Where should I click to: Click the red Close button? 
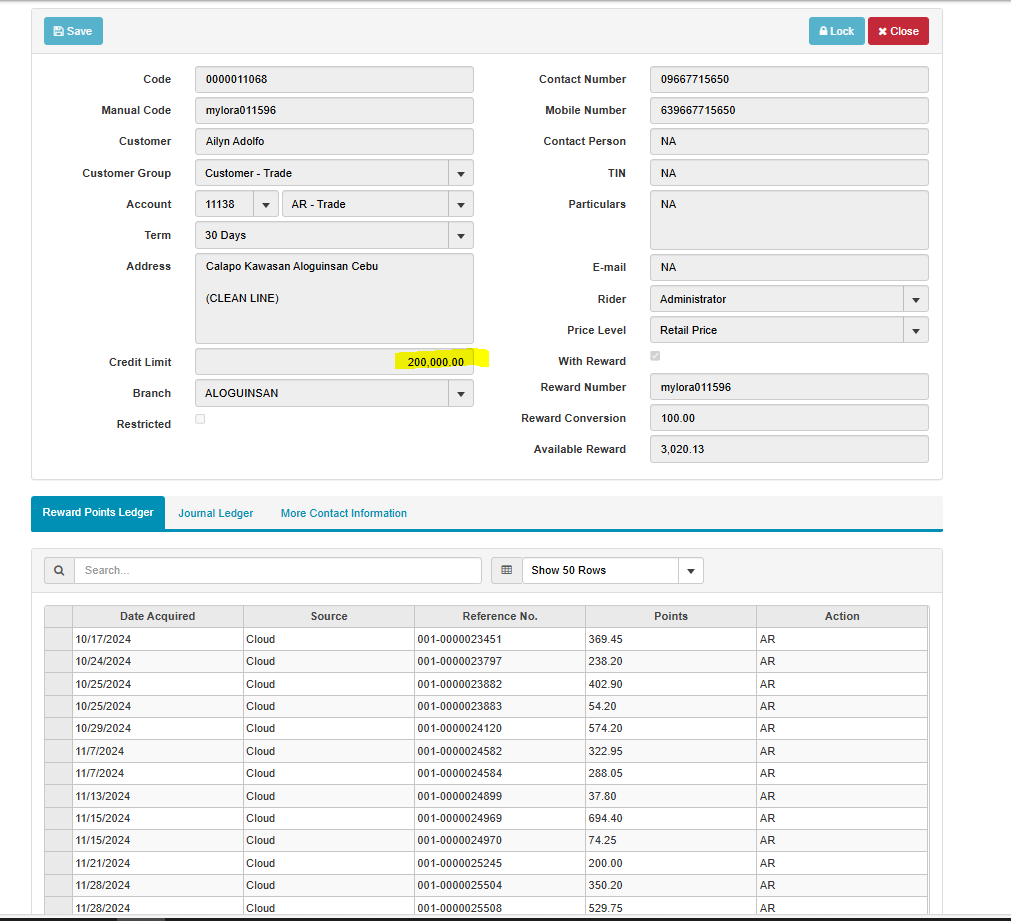coord(897,31)
